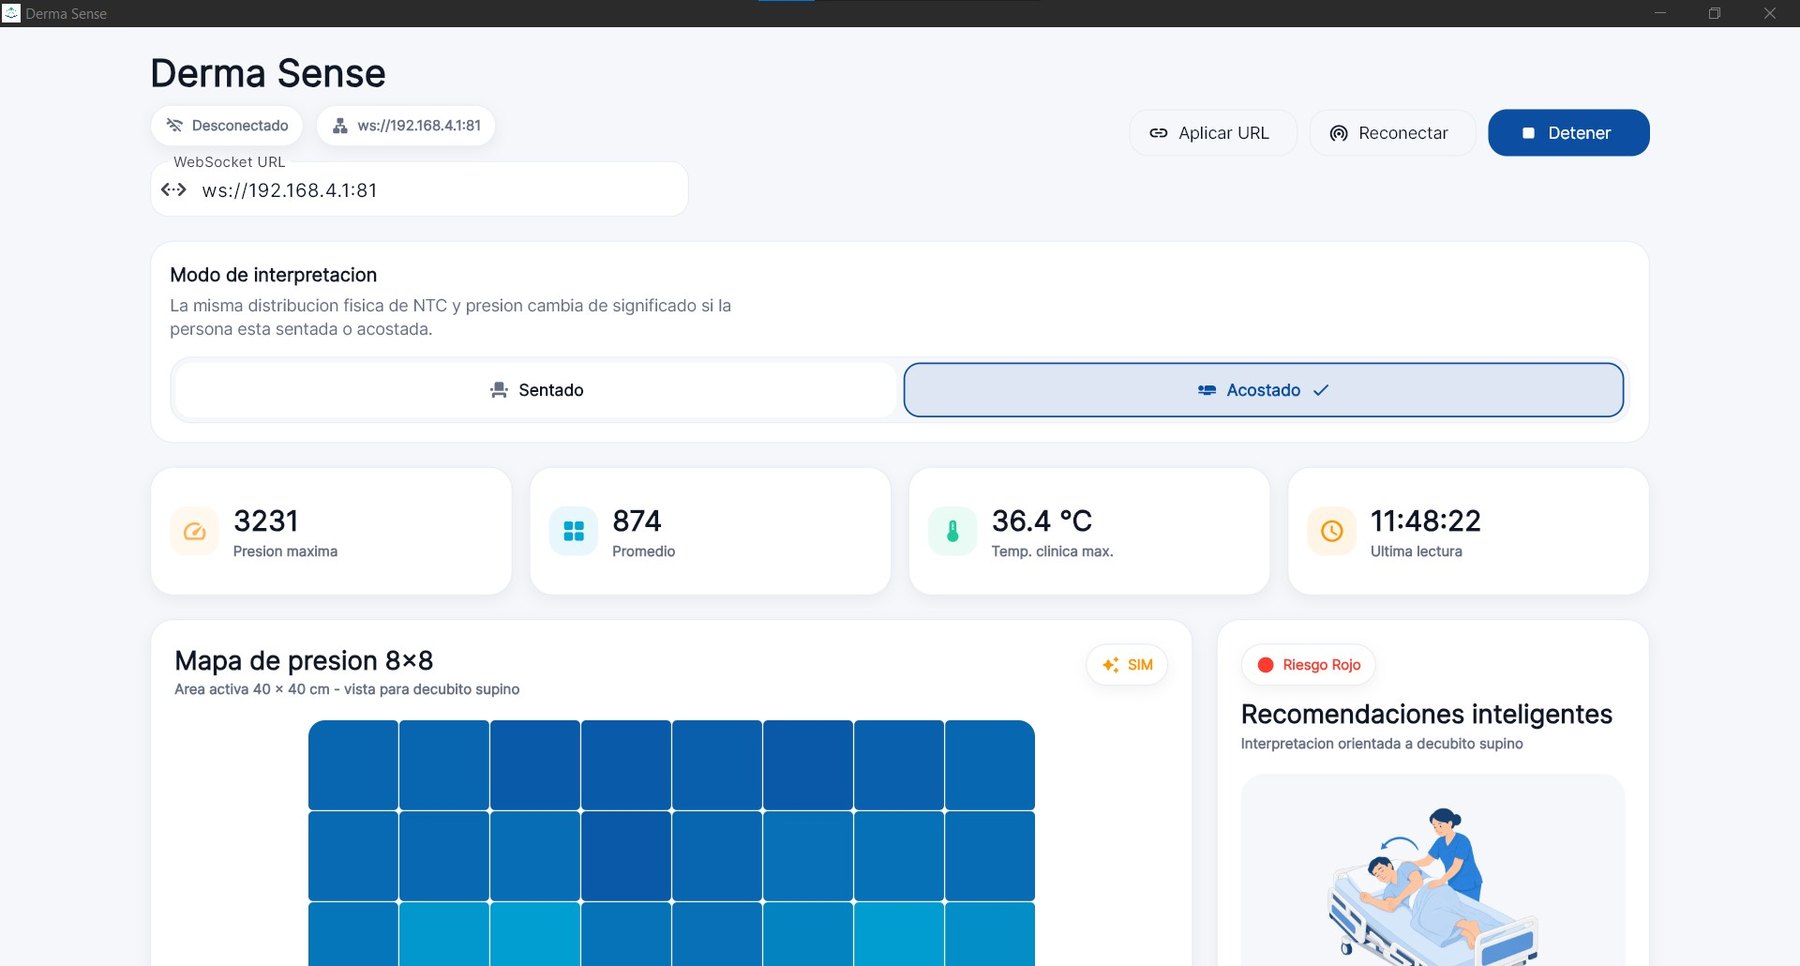Click the antenna icon in Reconectar

1338,133
